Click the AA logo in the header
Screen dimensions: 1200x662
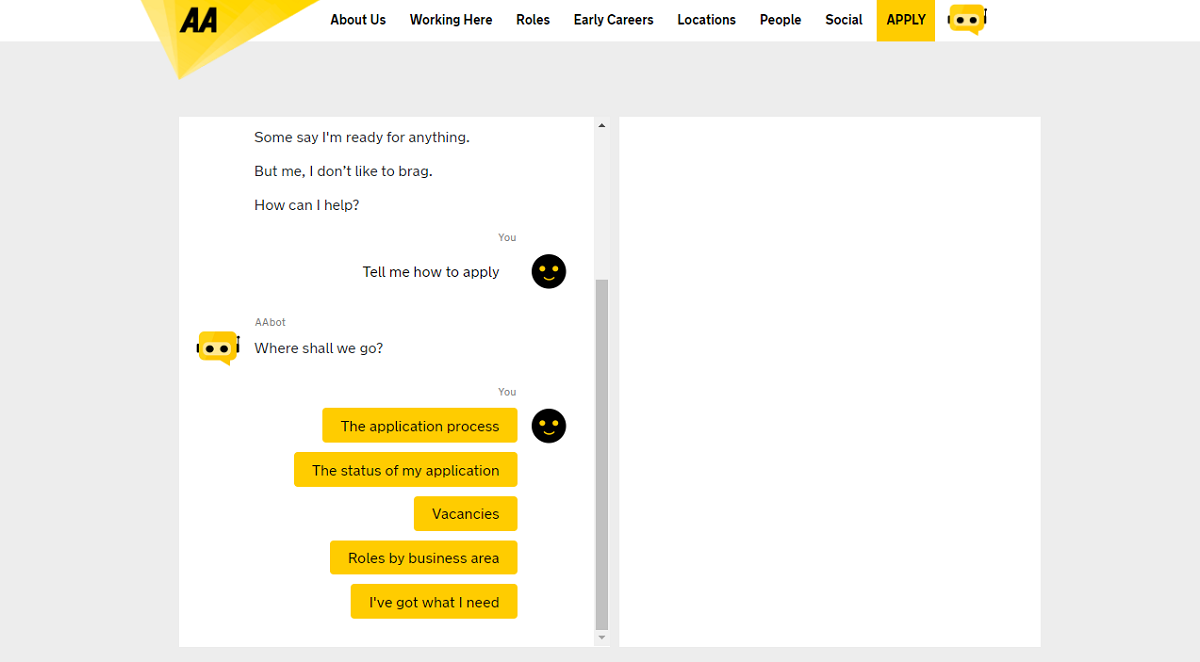(198, 19)
